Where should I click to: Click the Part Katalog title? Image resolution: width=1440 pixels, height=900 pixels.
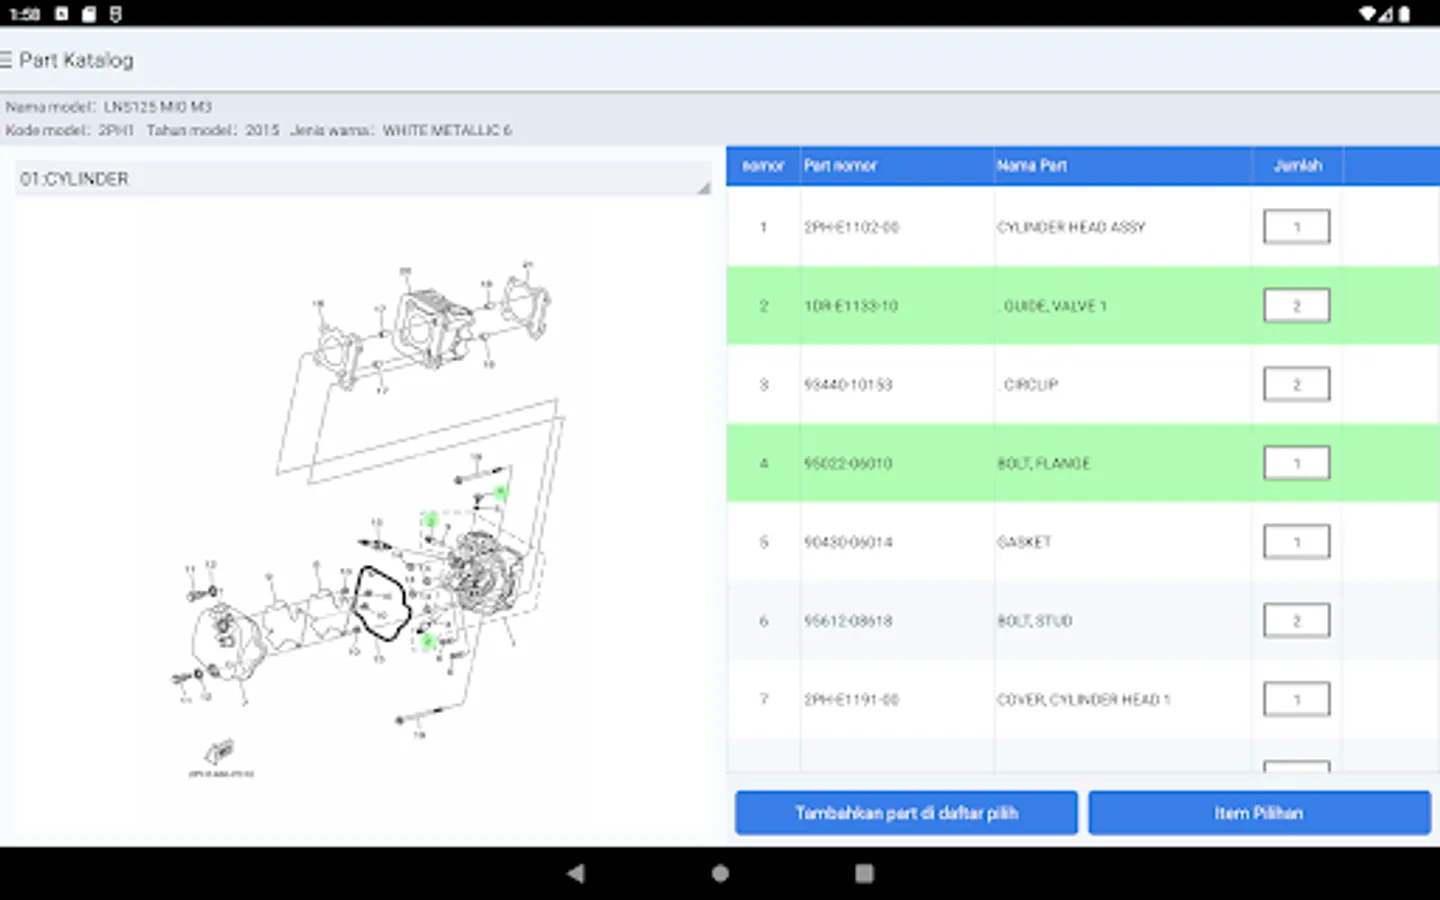pos(76,60)
